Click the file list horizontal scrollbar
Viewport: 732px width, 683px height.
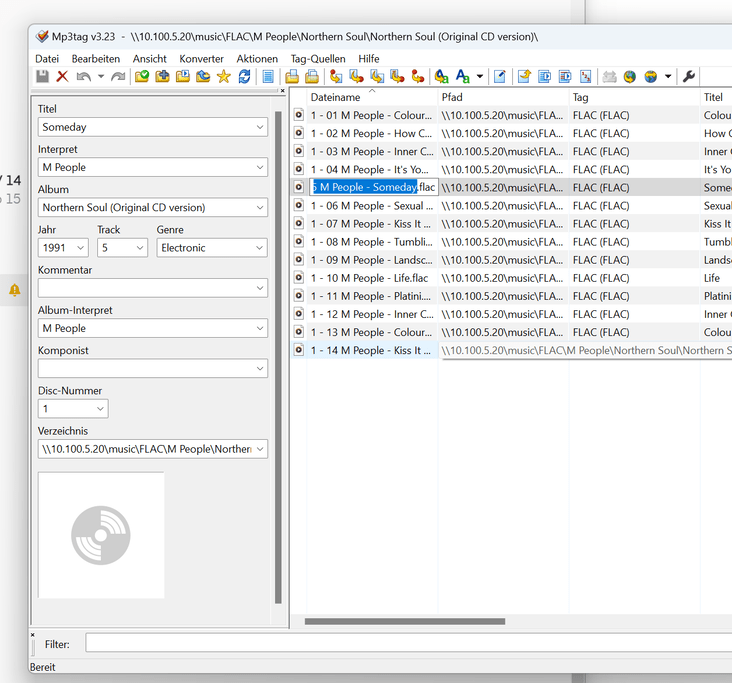click(405, 621)
